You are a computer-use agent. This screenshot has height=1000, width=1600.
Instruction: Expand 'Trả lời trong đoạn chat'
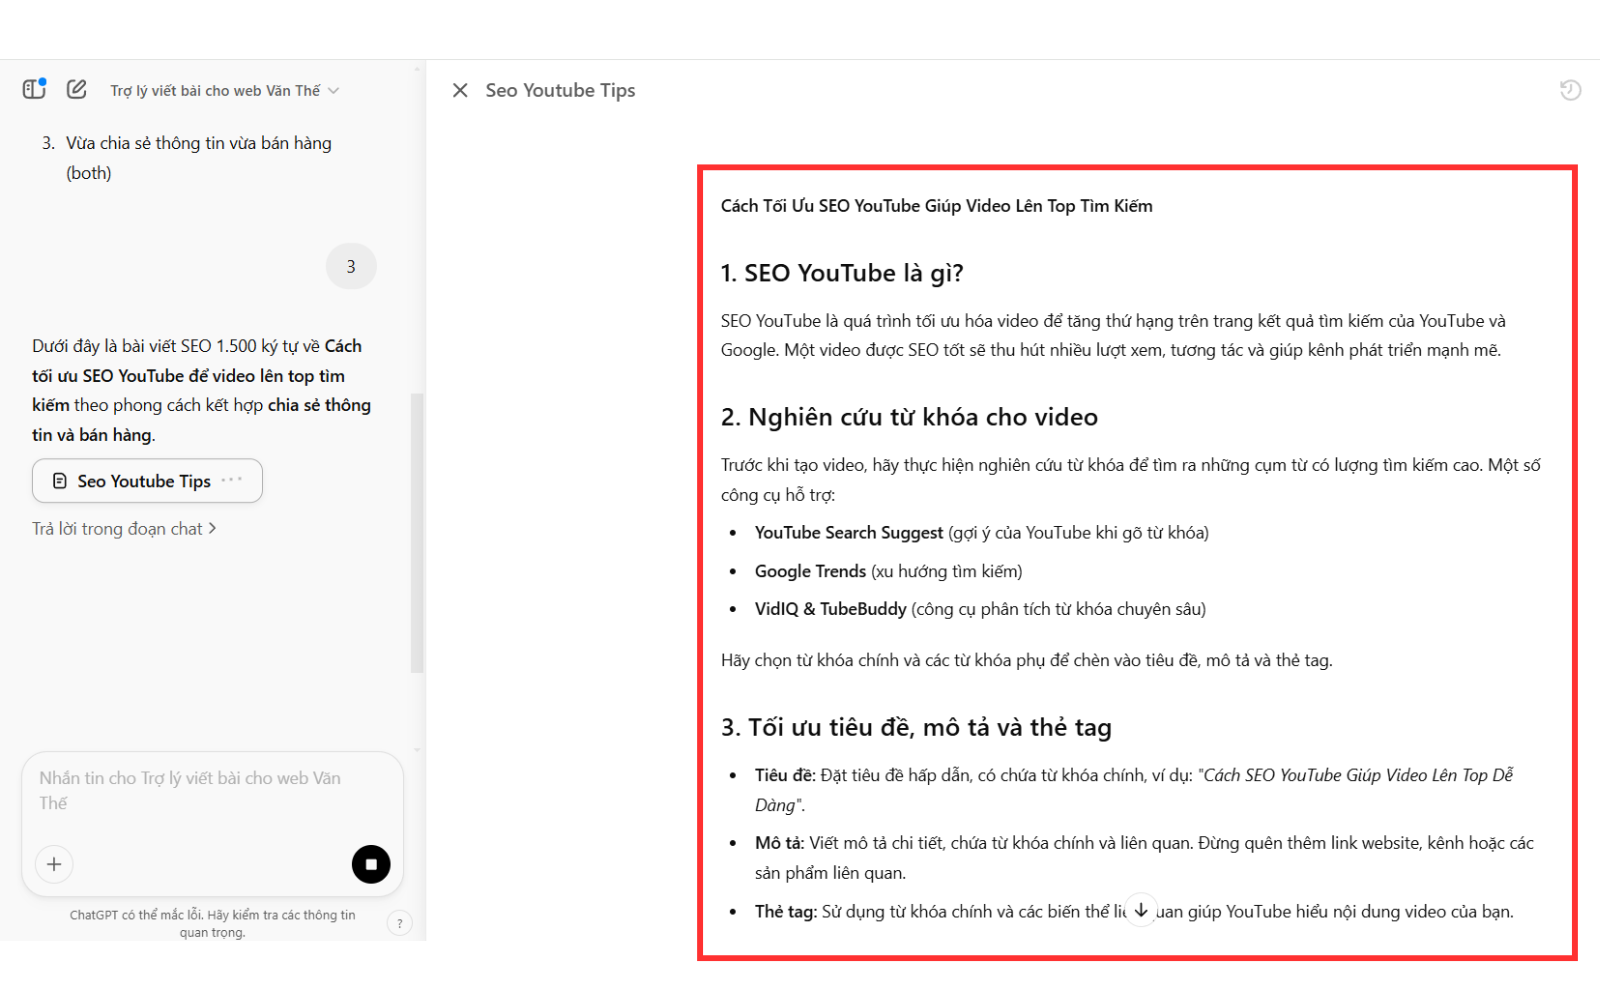pos(124,529)
